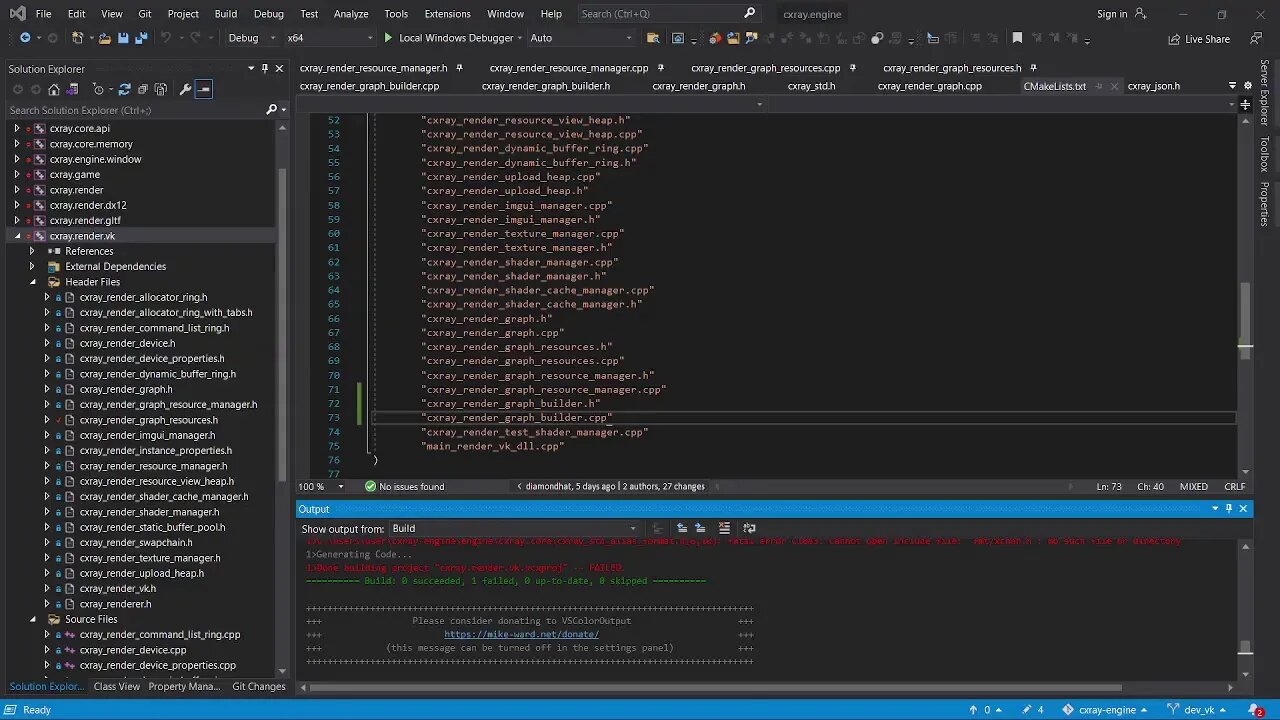Screen dimensions: 1280x720
Task: Toggle the Preview Selected Items button
Action: point(204,89)
